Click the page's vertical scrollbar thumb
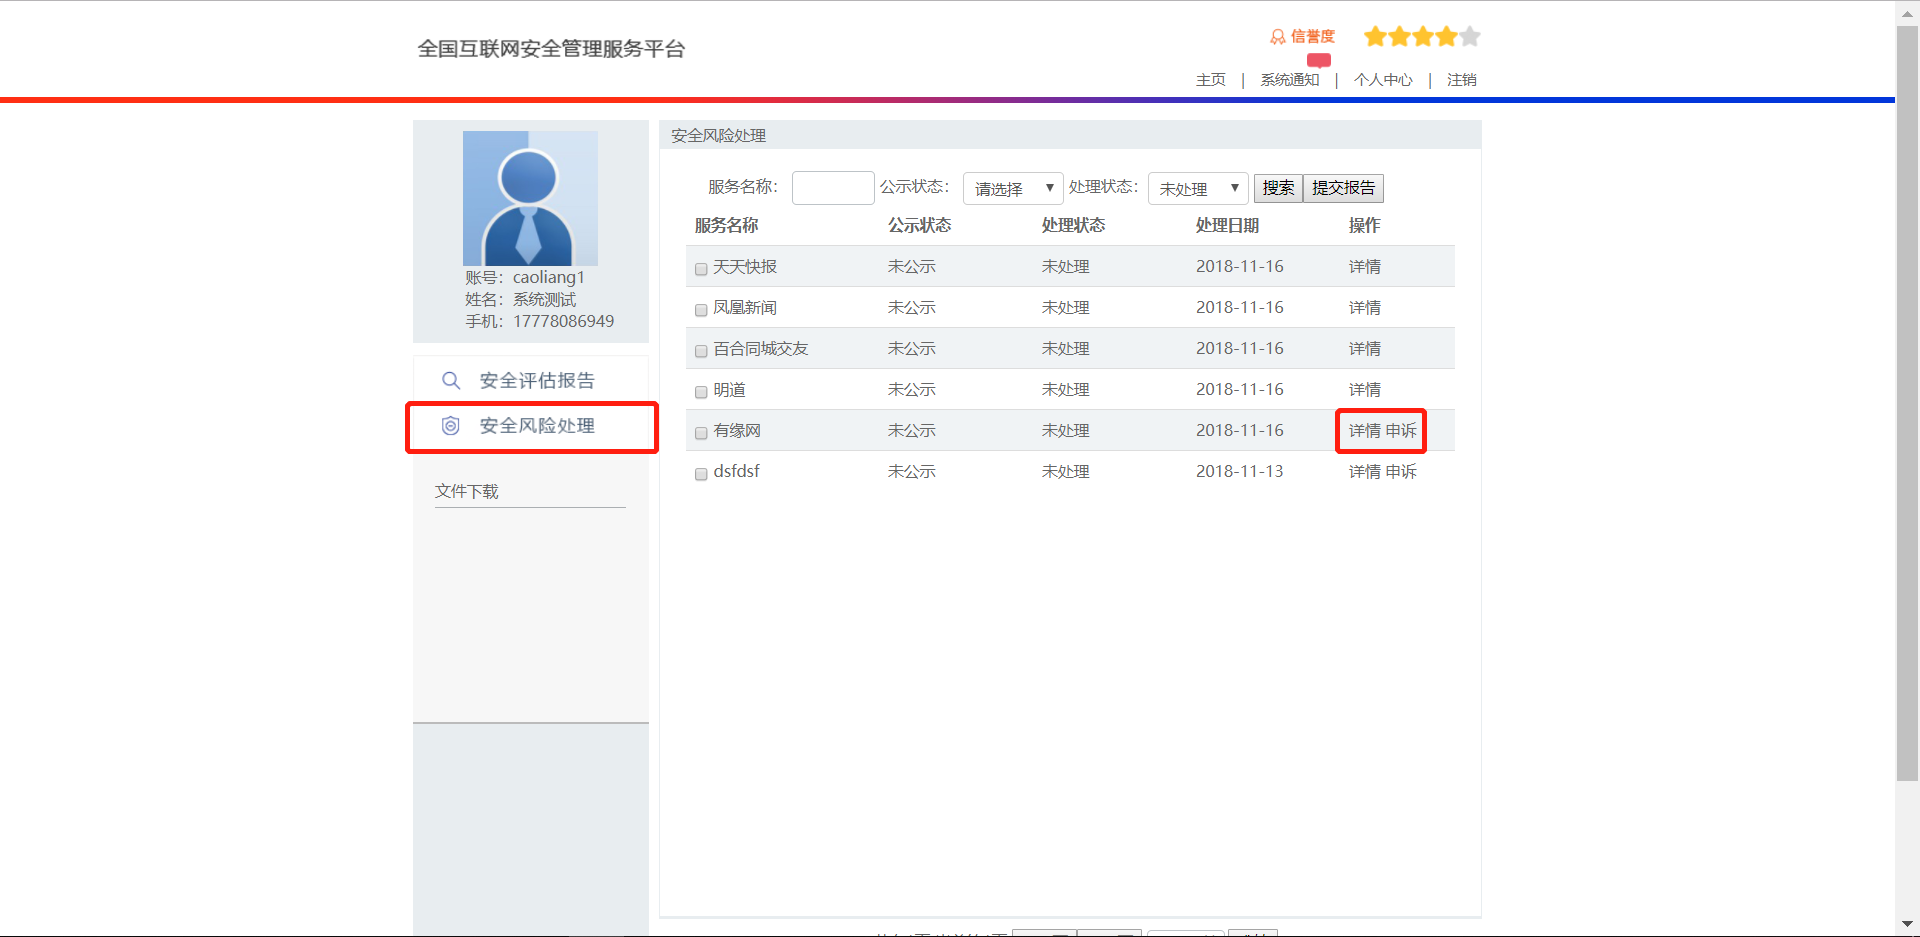 (x=1907, y=403)
